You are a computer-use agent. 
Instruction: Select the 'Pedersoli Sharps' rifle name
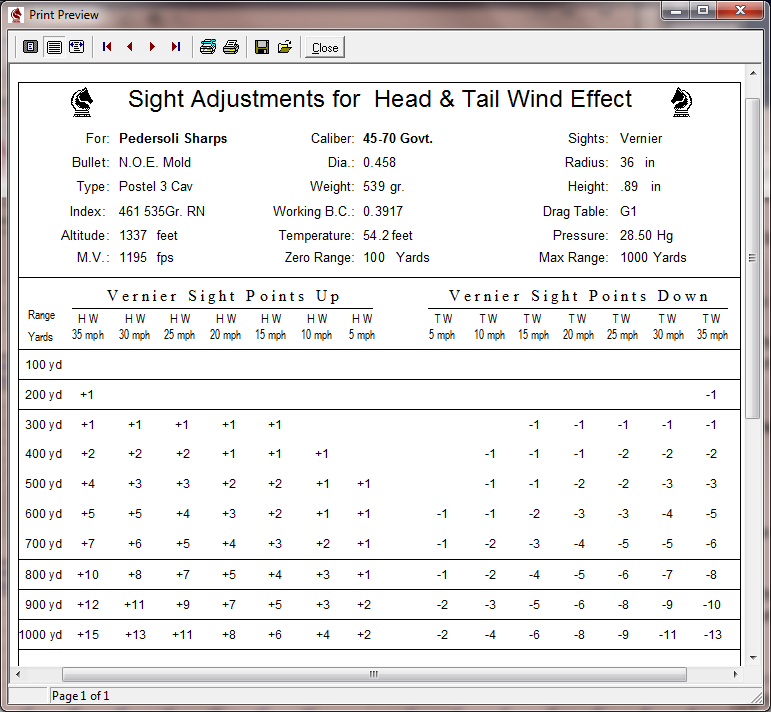point(173,139)
